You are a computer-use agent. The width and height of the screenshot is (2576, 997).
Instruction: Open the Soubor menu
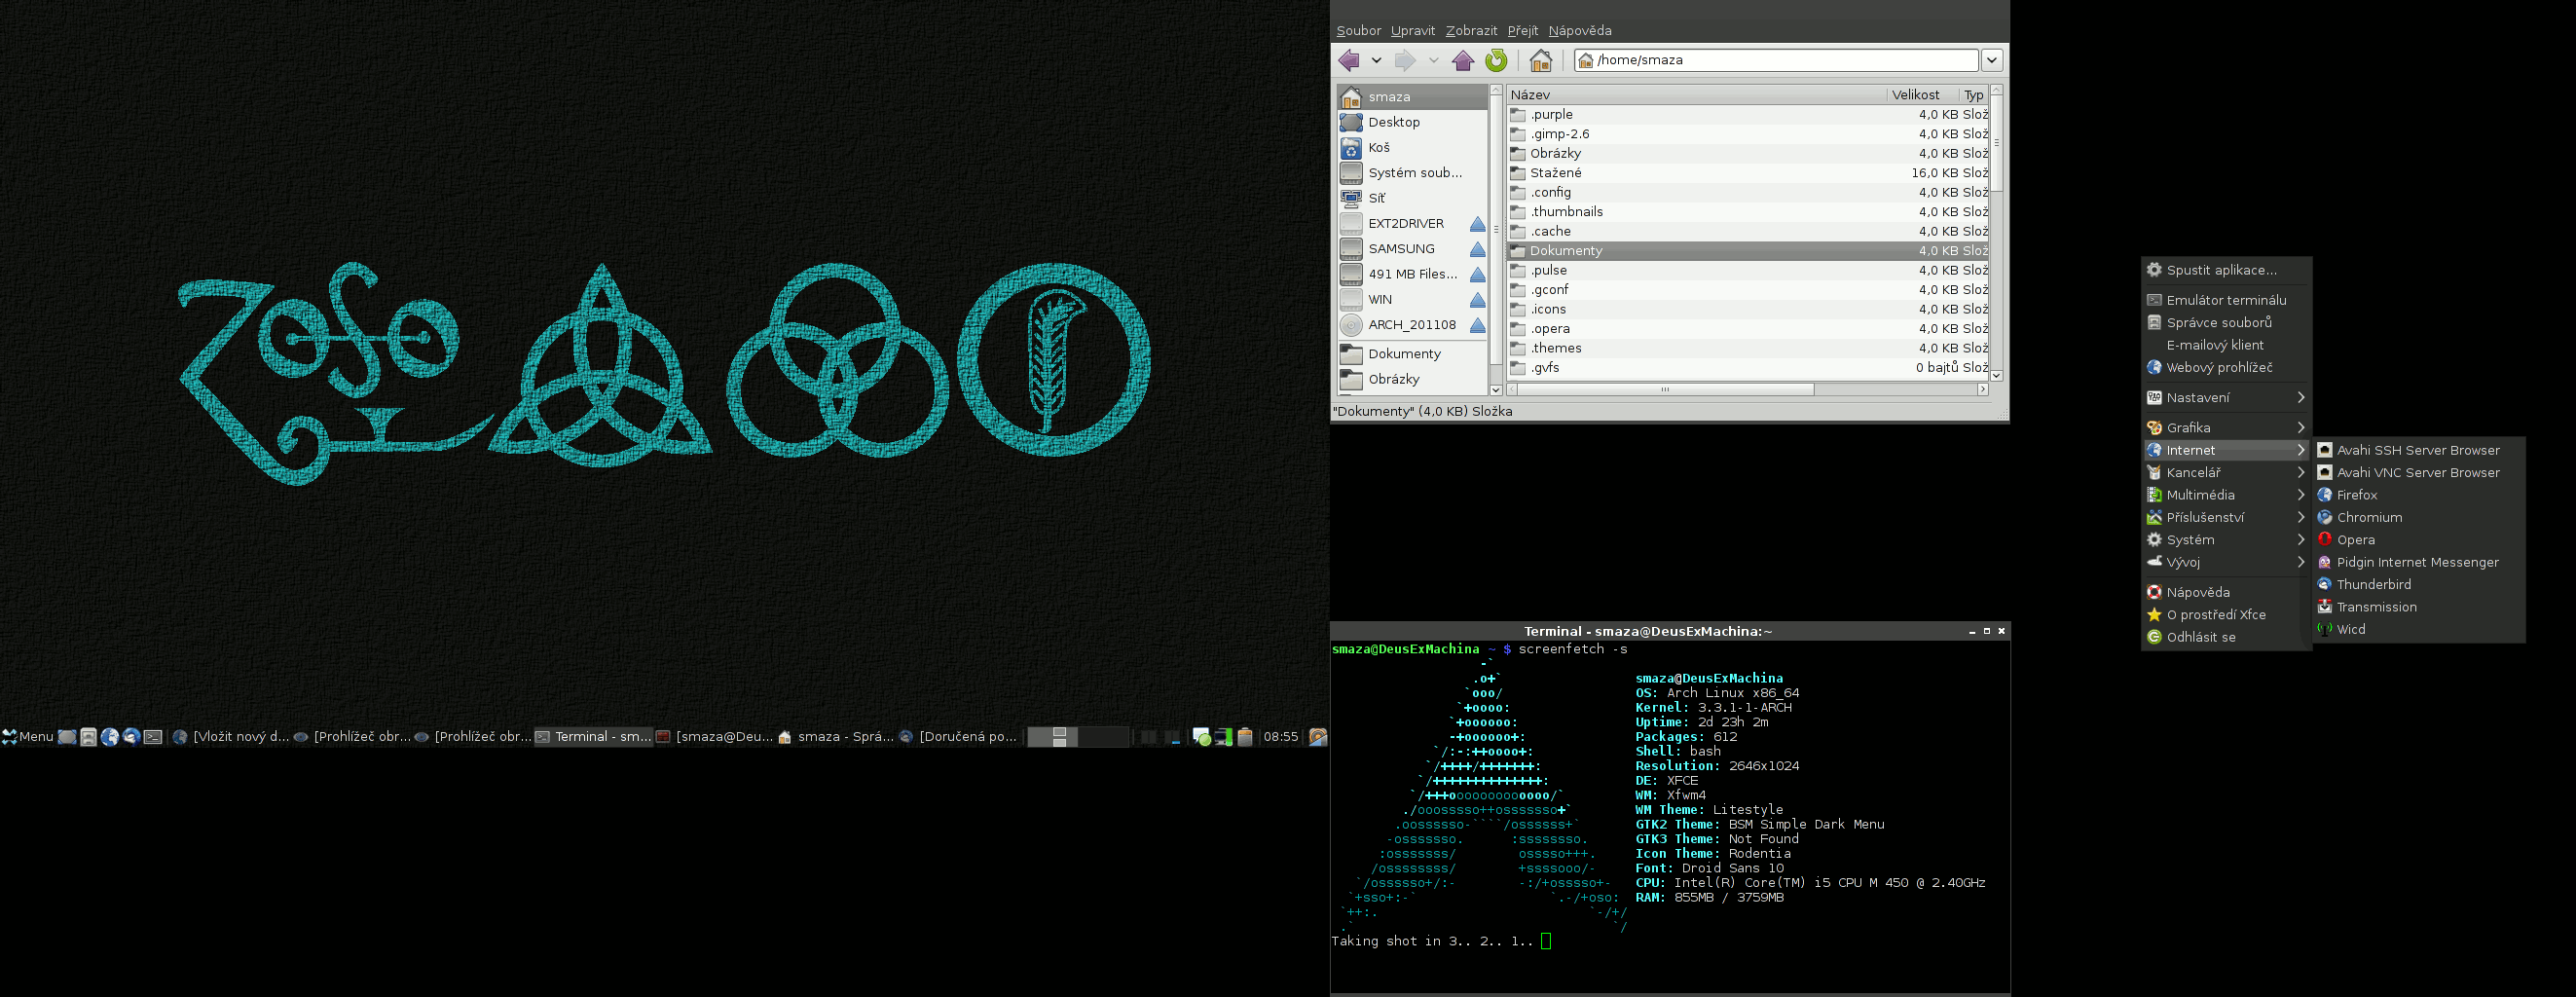(1358, 31)
